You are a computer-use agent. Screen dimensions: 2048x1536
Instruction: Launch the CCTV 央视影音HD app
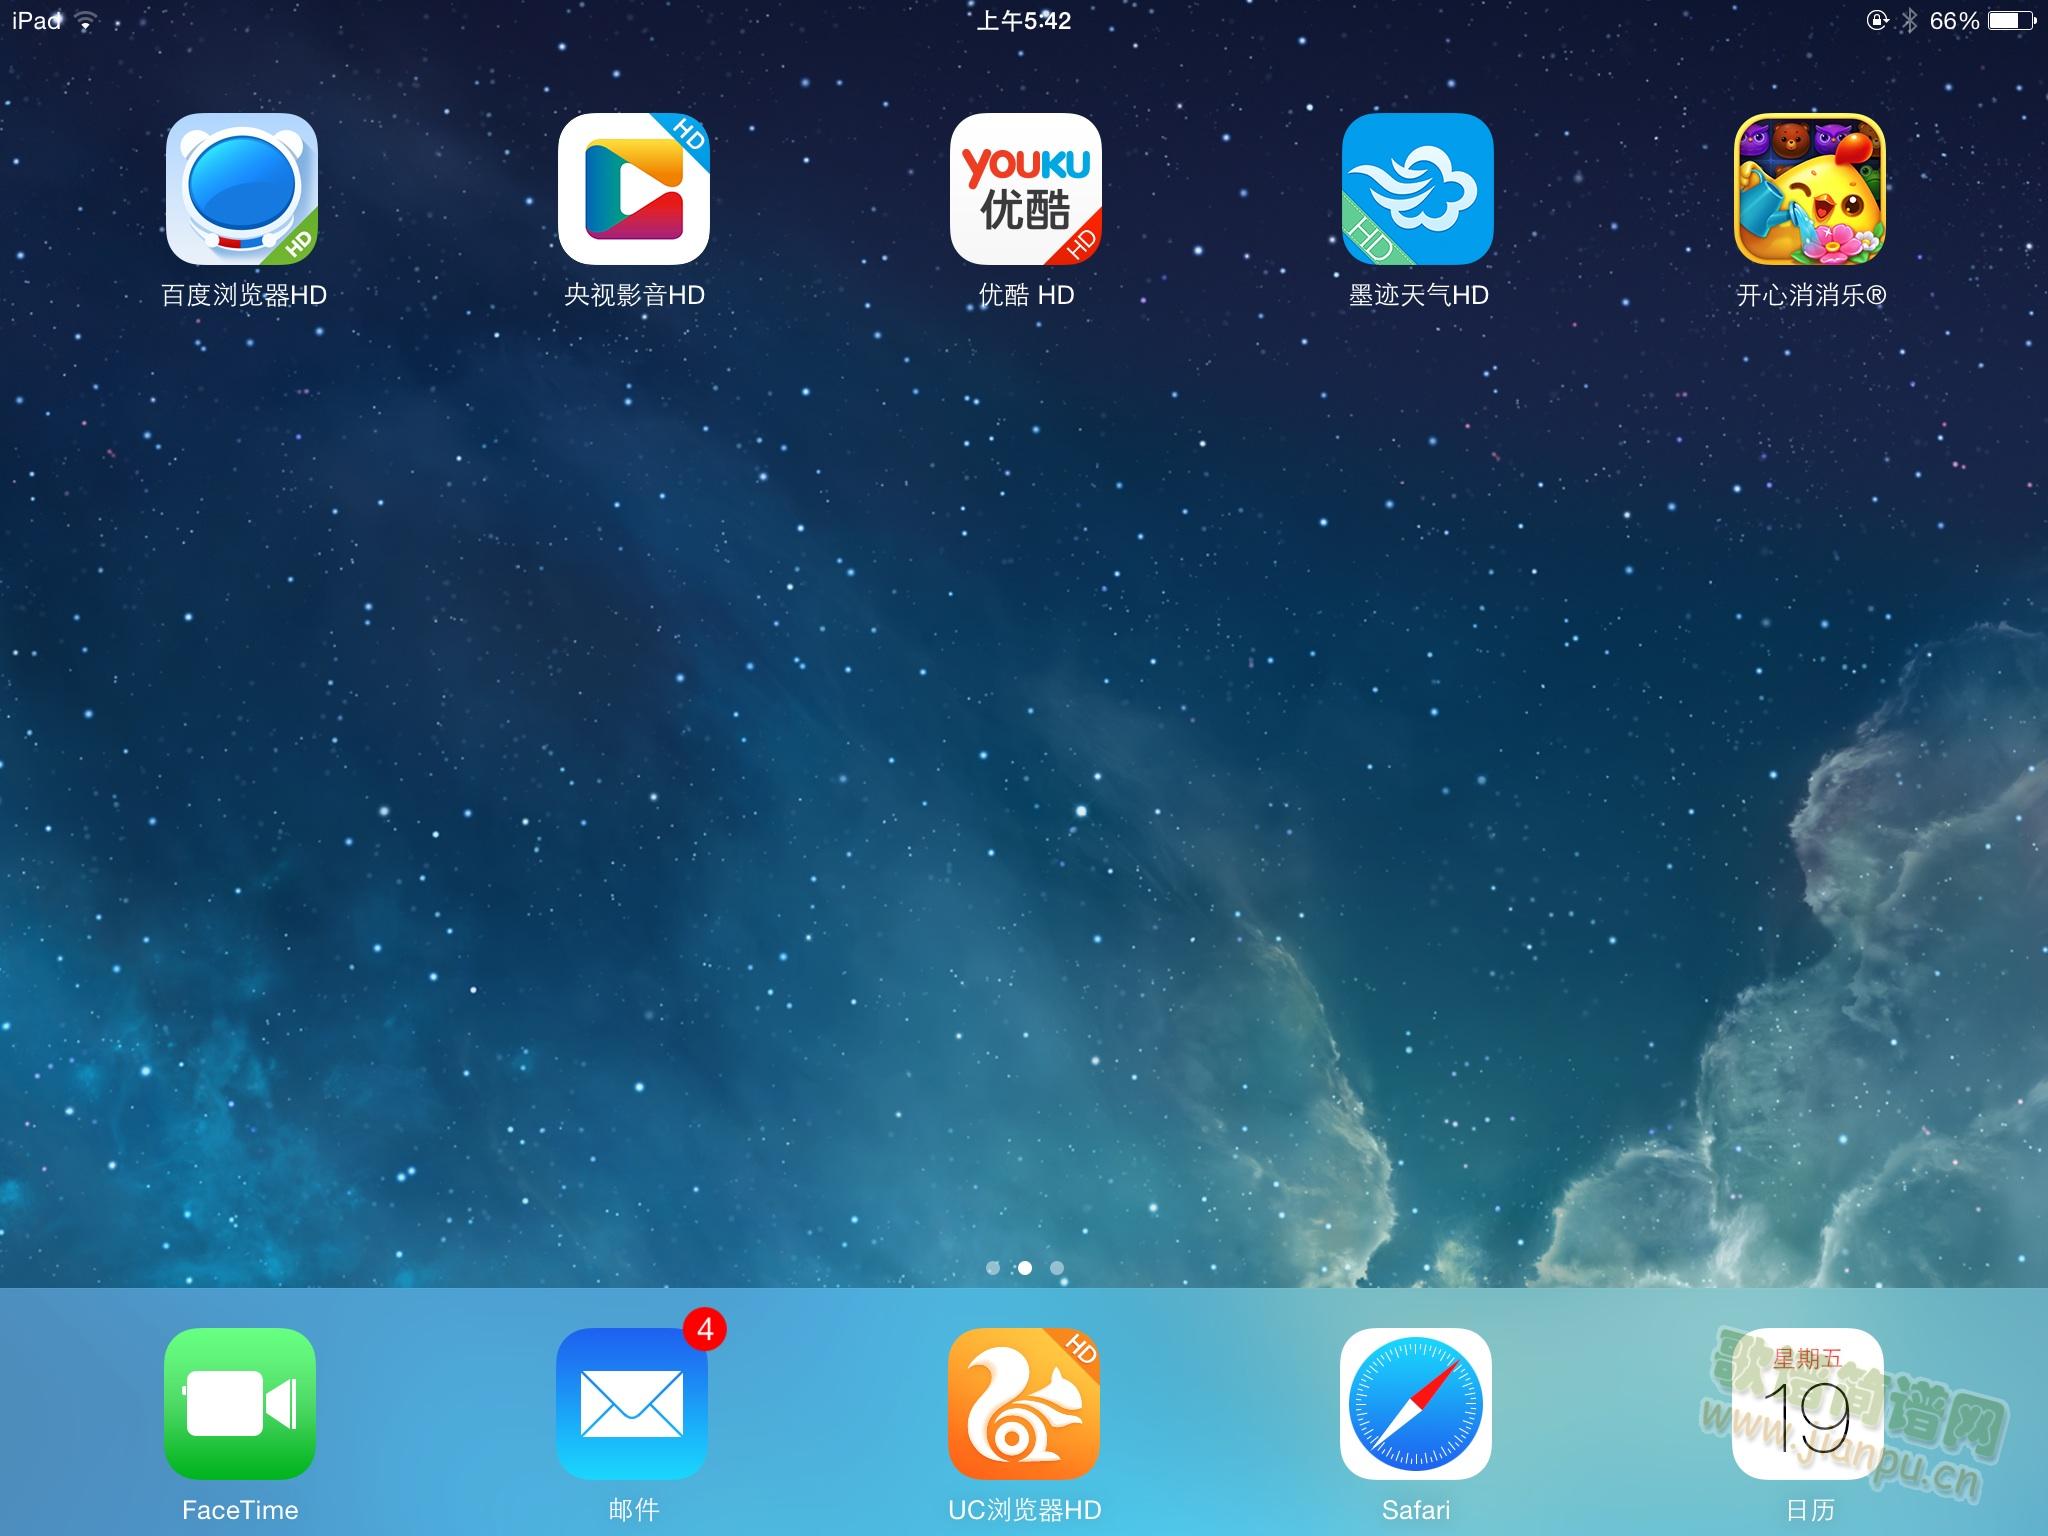[634, 189]
